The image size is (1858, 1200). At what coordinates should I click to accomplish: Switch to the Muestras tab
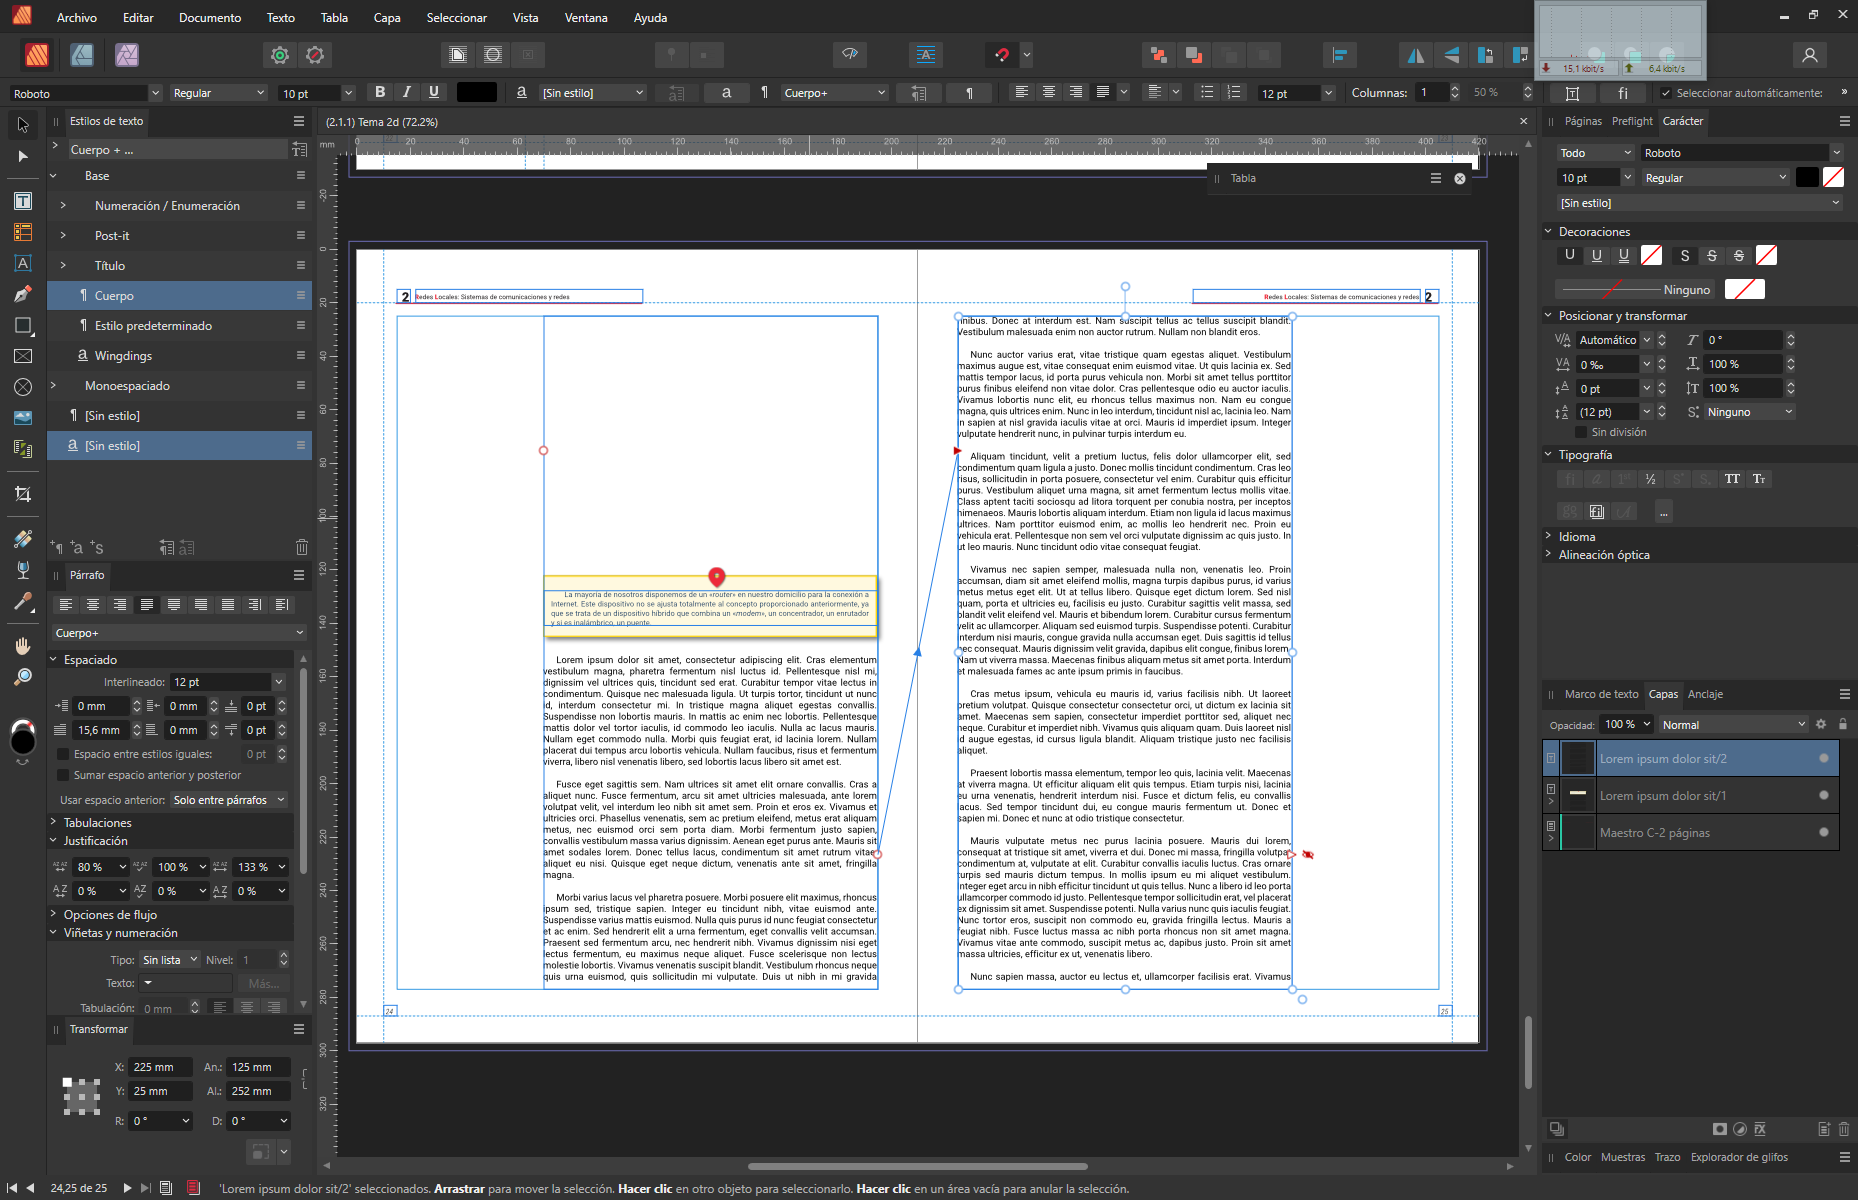[1622, 1157]
